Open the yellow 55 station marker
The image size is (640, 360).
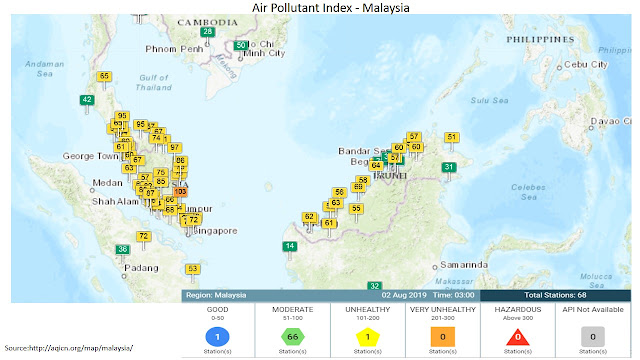(x=356, y=209)
